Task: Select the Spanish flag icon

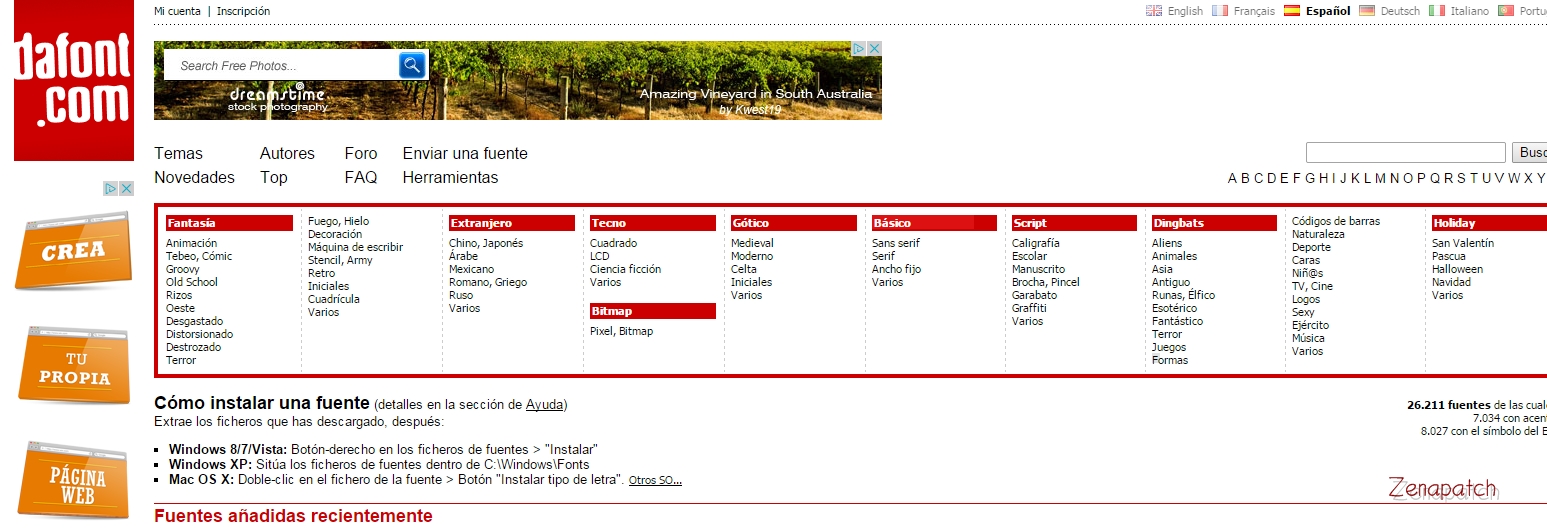Action: [x=1292, y=11]
